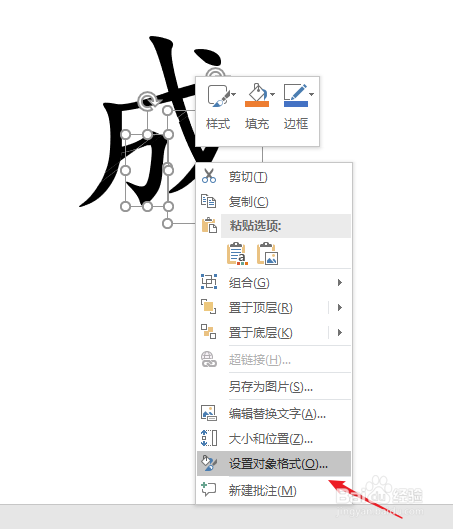Select 置于顶层(R) menu entry
453x529 pixels.
(x=260, y=307)
